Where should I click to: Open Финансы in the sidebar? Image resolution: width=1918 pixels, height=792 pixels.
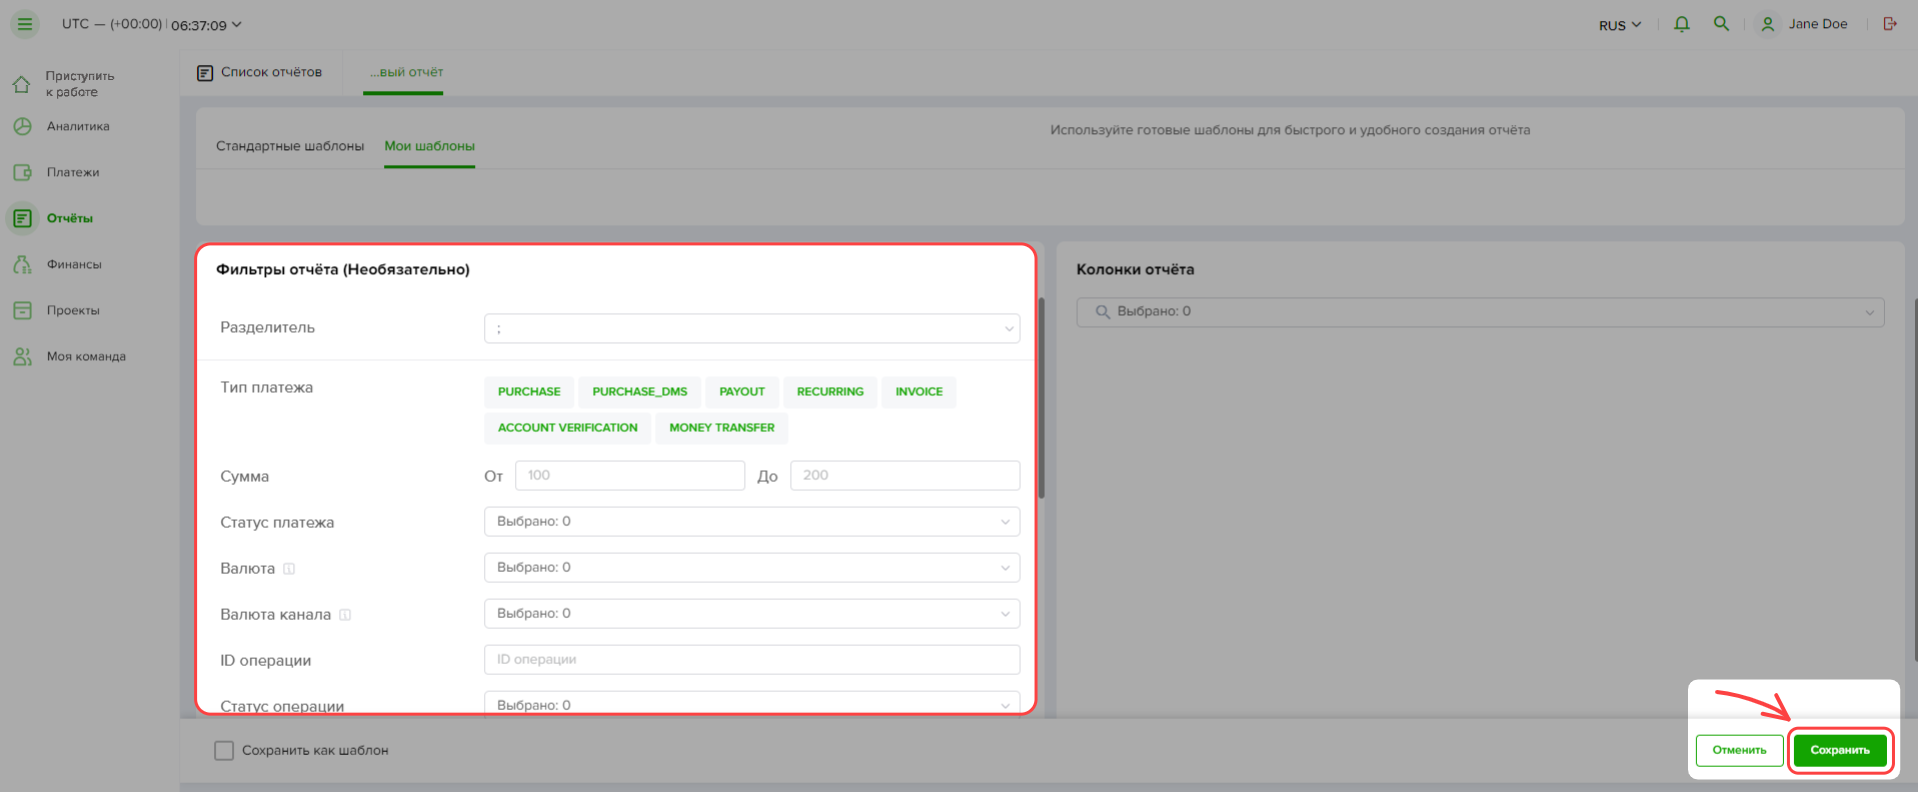point(74,264)
